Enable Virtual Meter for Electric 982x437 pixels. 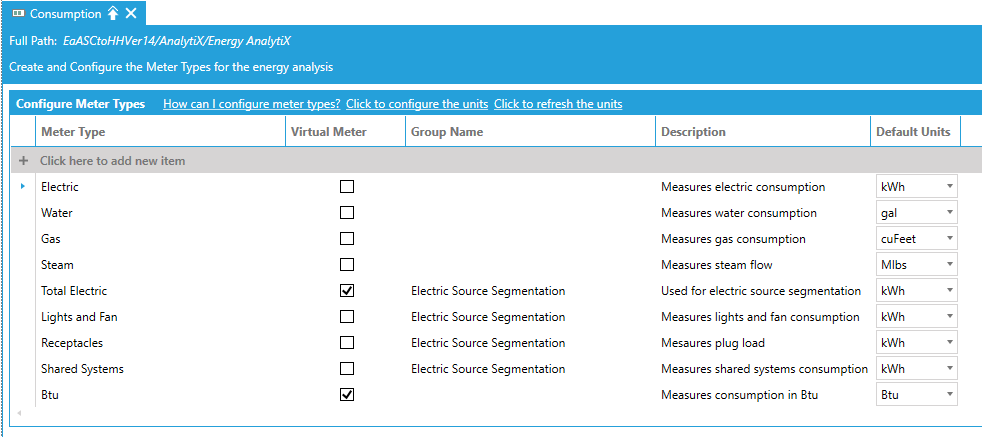[347, 187]
